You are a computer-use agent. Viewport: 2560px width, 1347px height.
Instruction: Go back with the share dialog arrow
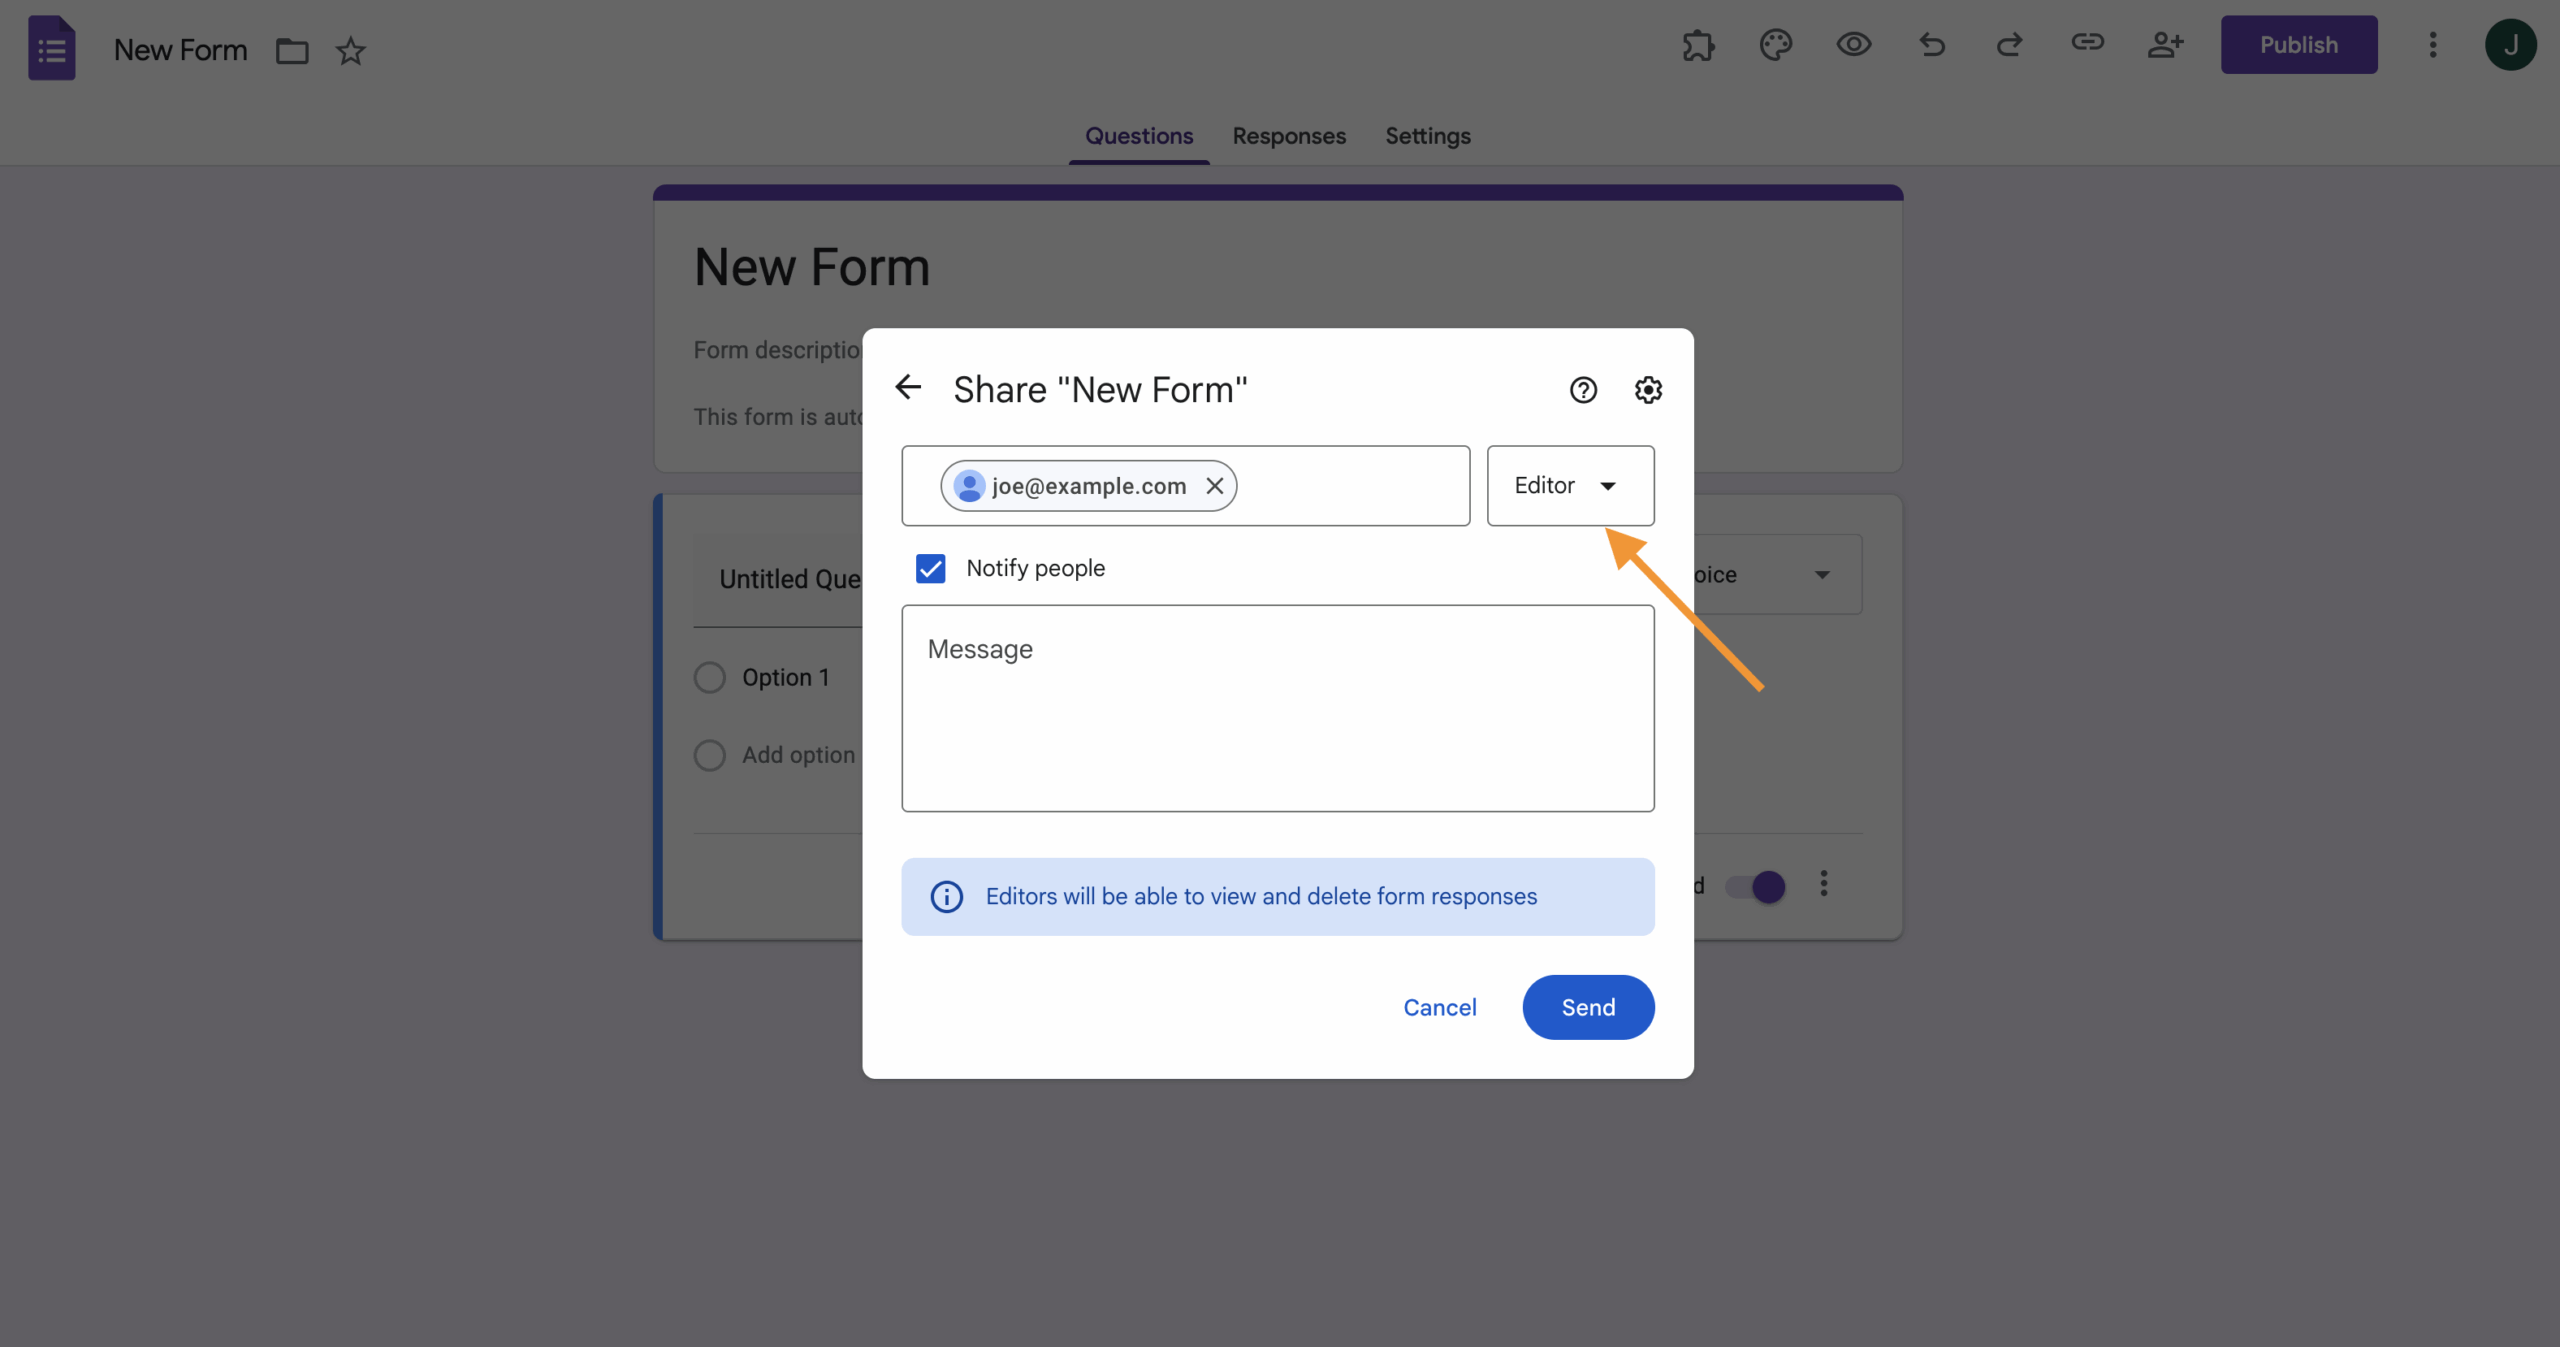908,388
